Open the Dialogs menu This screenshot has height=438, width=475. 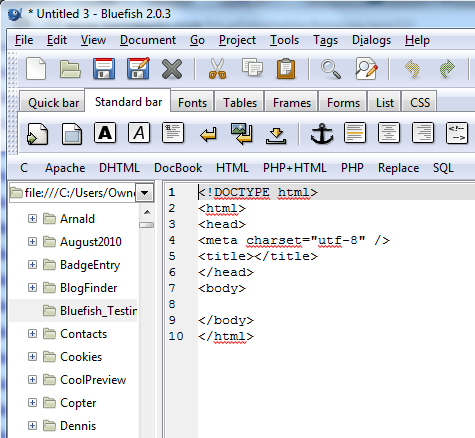click(371, 40)
